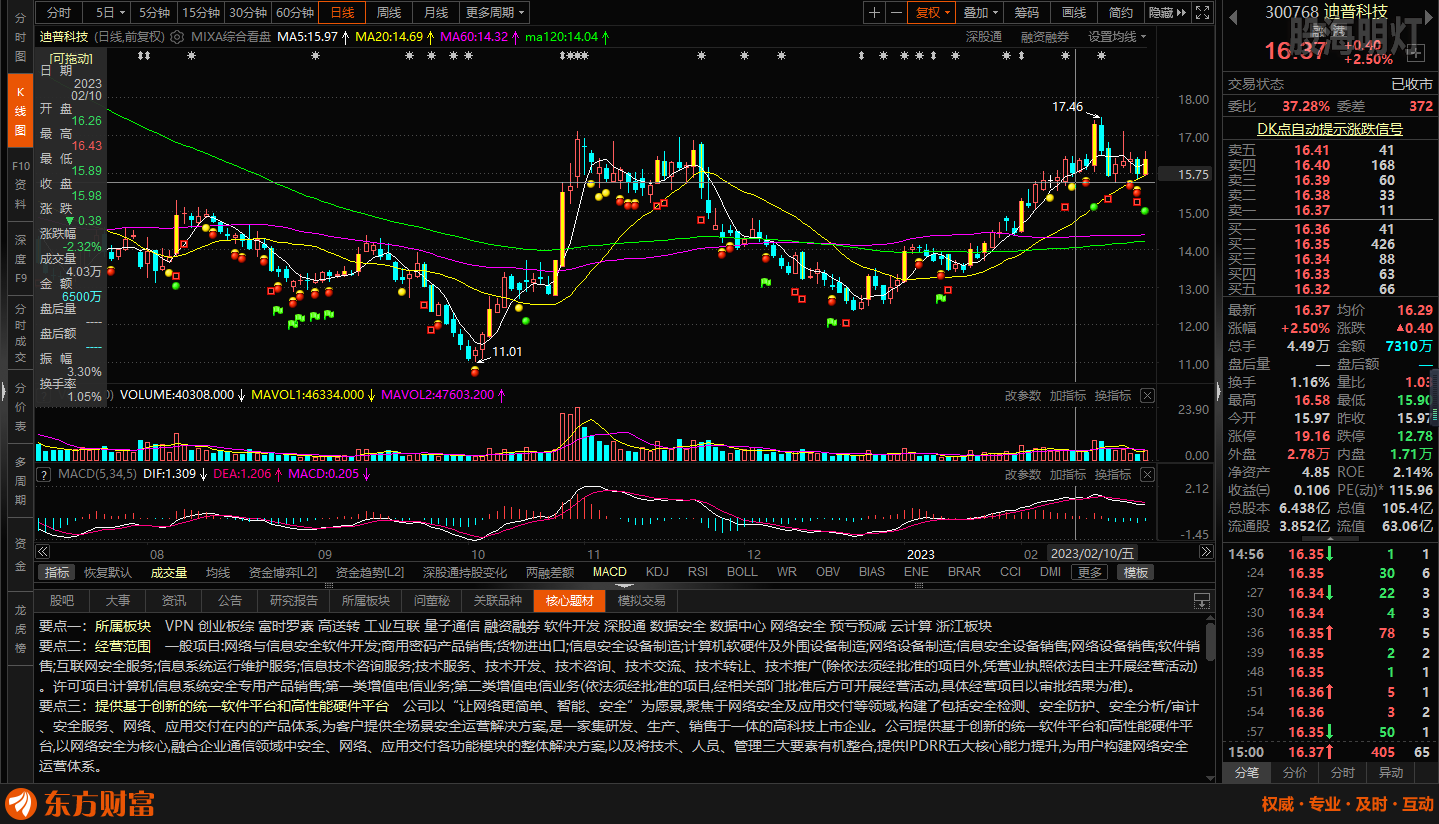Open 更多周期 dropdown
This screenshot has width=1439, height=824.
496,13
